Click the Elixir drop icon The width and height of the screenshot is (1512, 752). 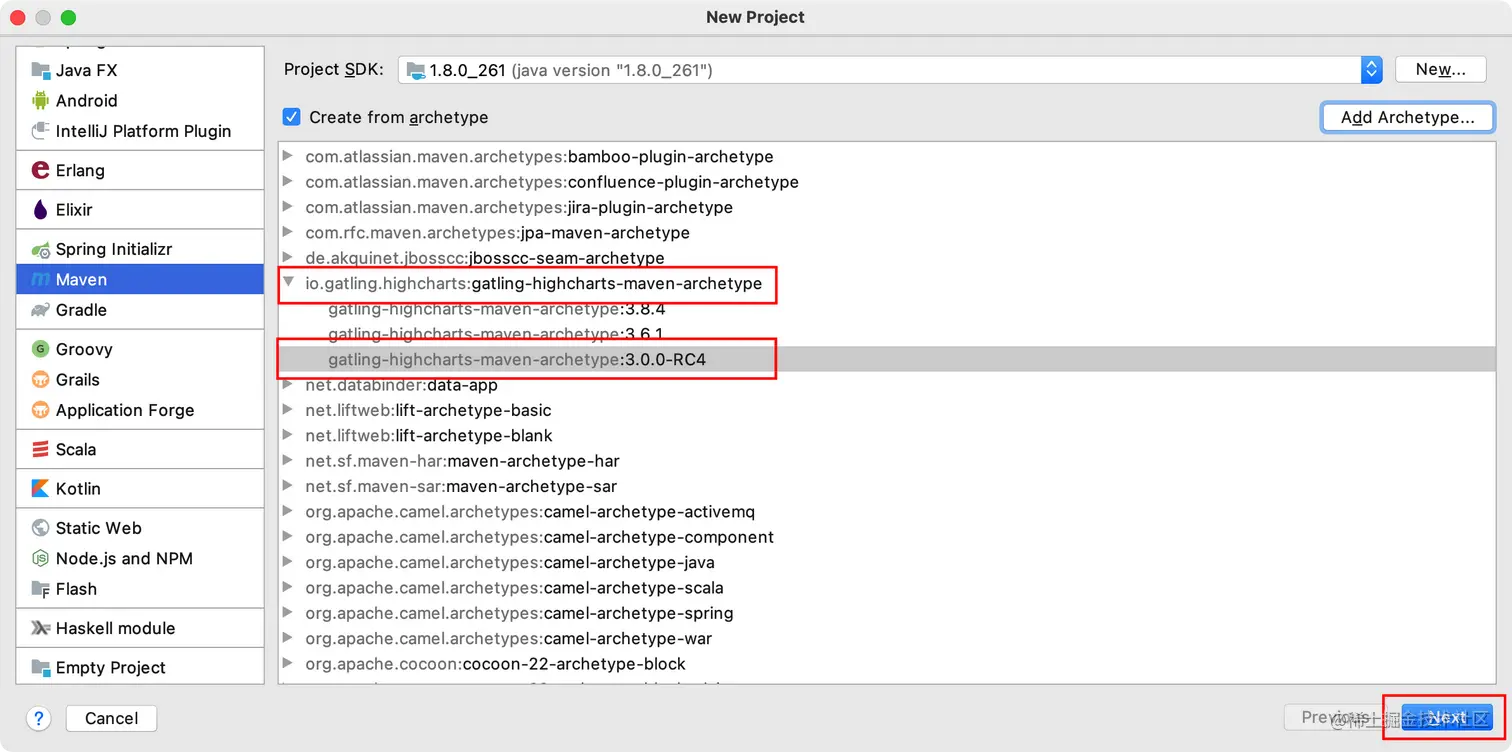click(x=40, y=210)
